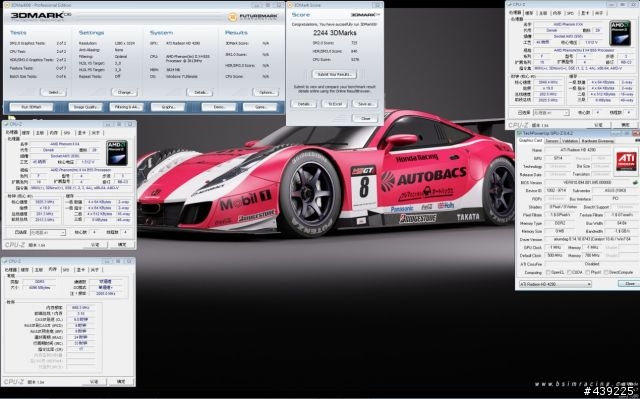Enable the DirectCompute checkbox in GPU-Z
The width and height of the screenshot is (640, 399).
606,272
